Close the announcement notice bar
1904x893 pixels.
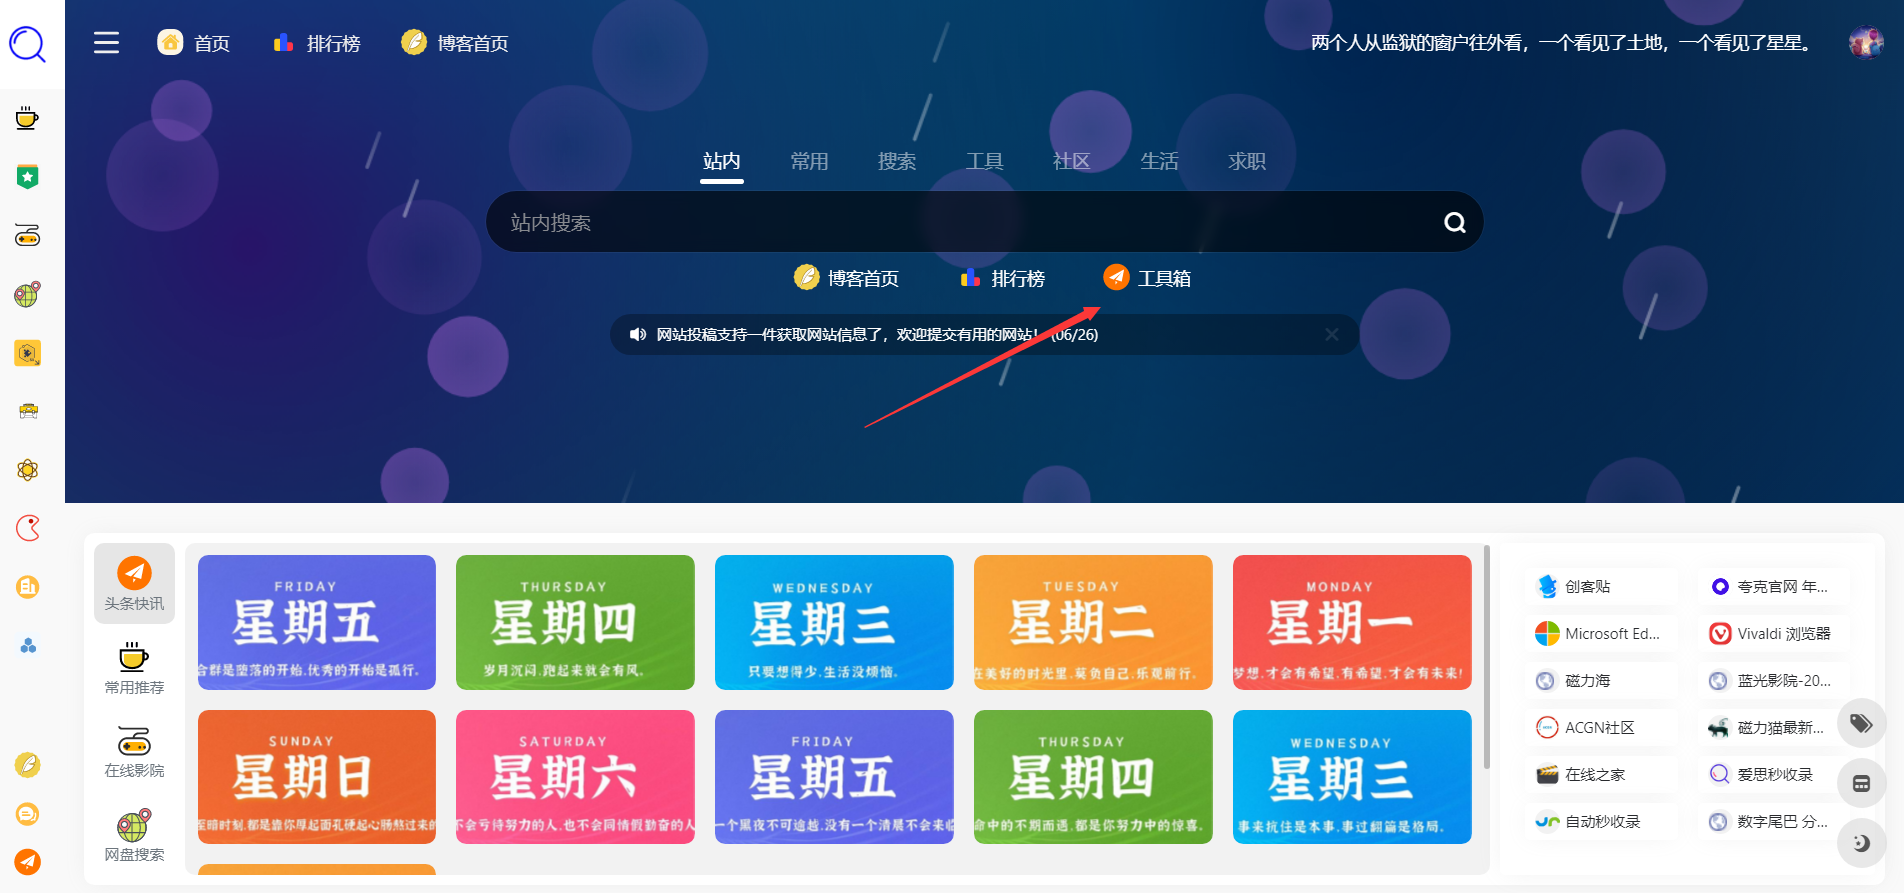(x=1332, y=334)
